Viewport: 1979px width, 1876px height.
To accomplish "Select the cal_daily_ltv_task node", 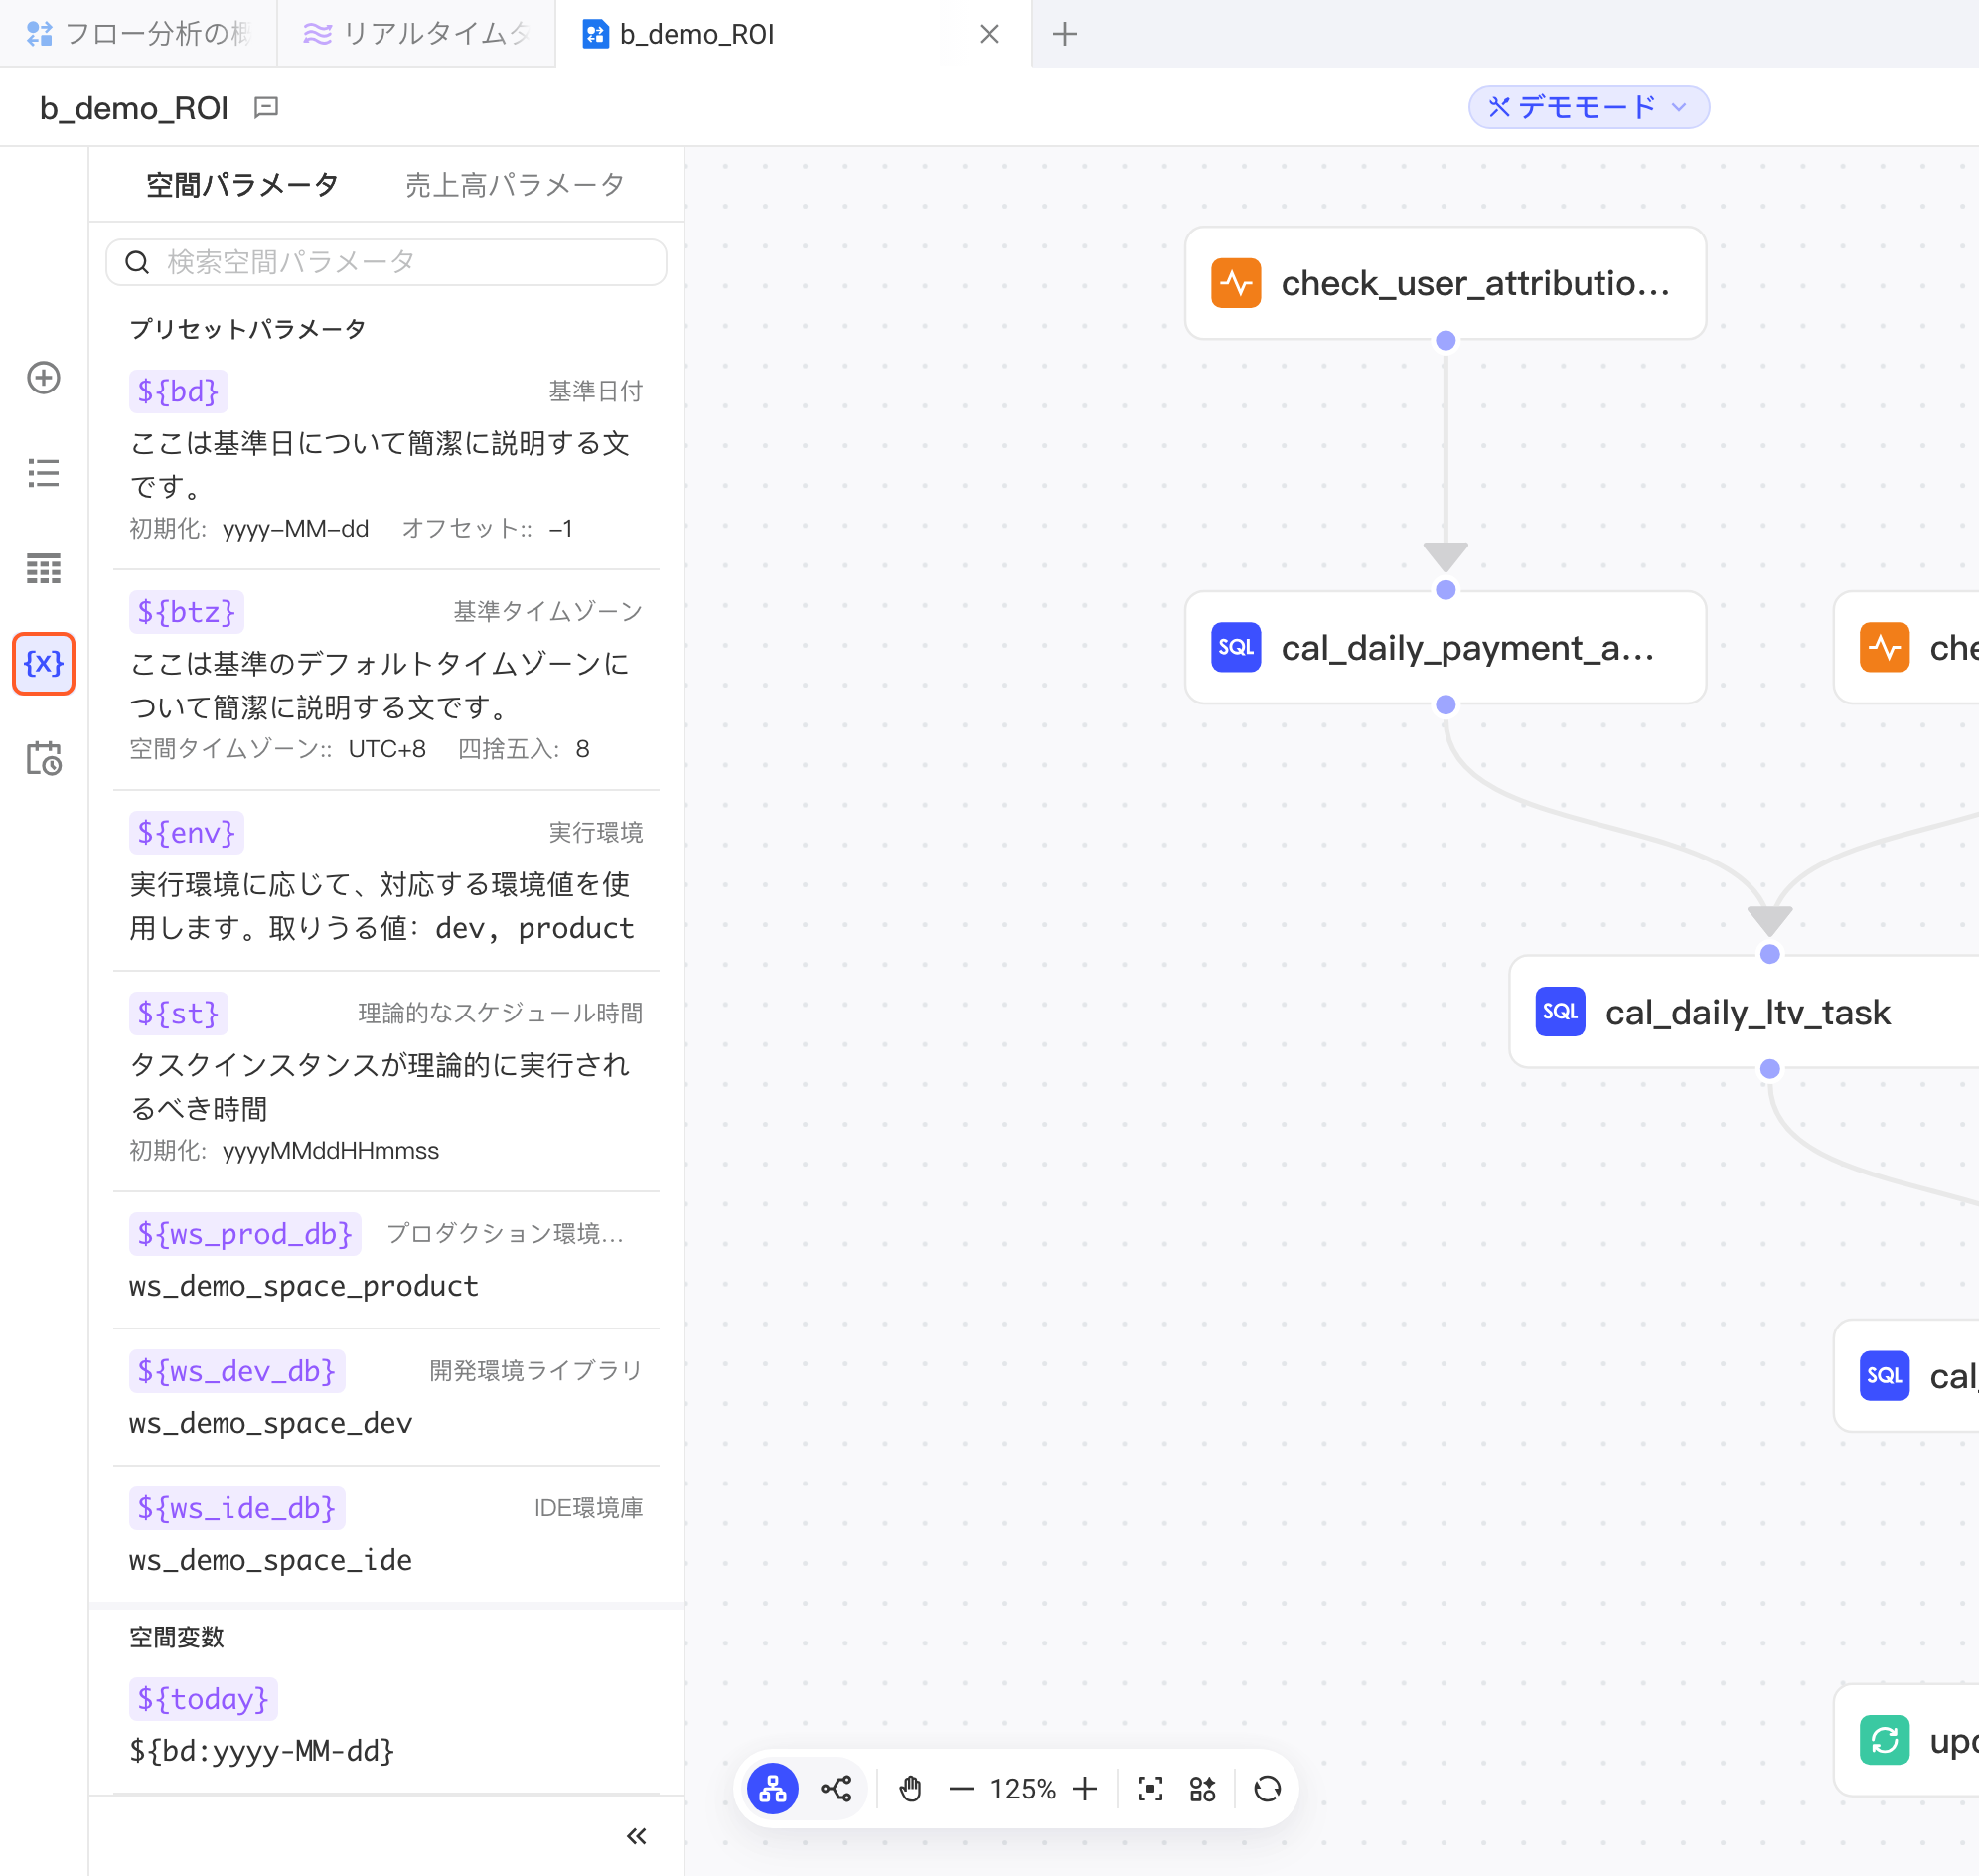I will pyautogui.click(x=1744, y=1012).
